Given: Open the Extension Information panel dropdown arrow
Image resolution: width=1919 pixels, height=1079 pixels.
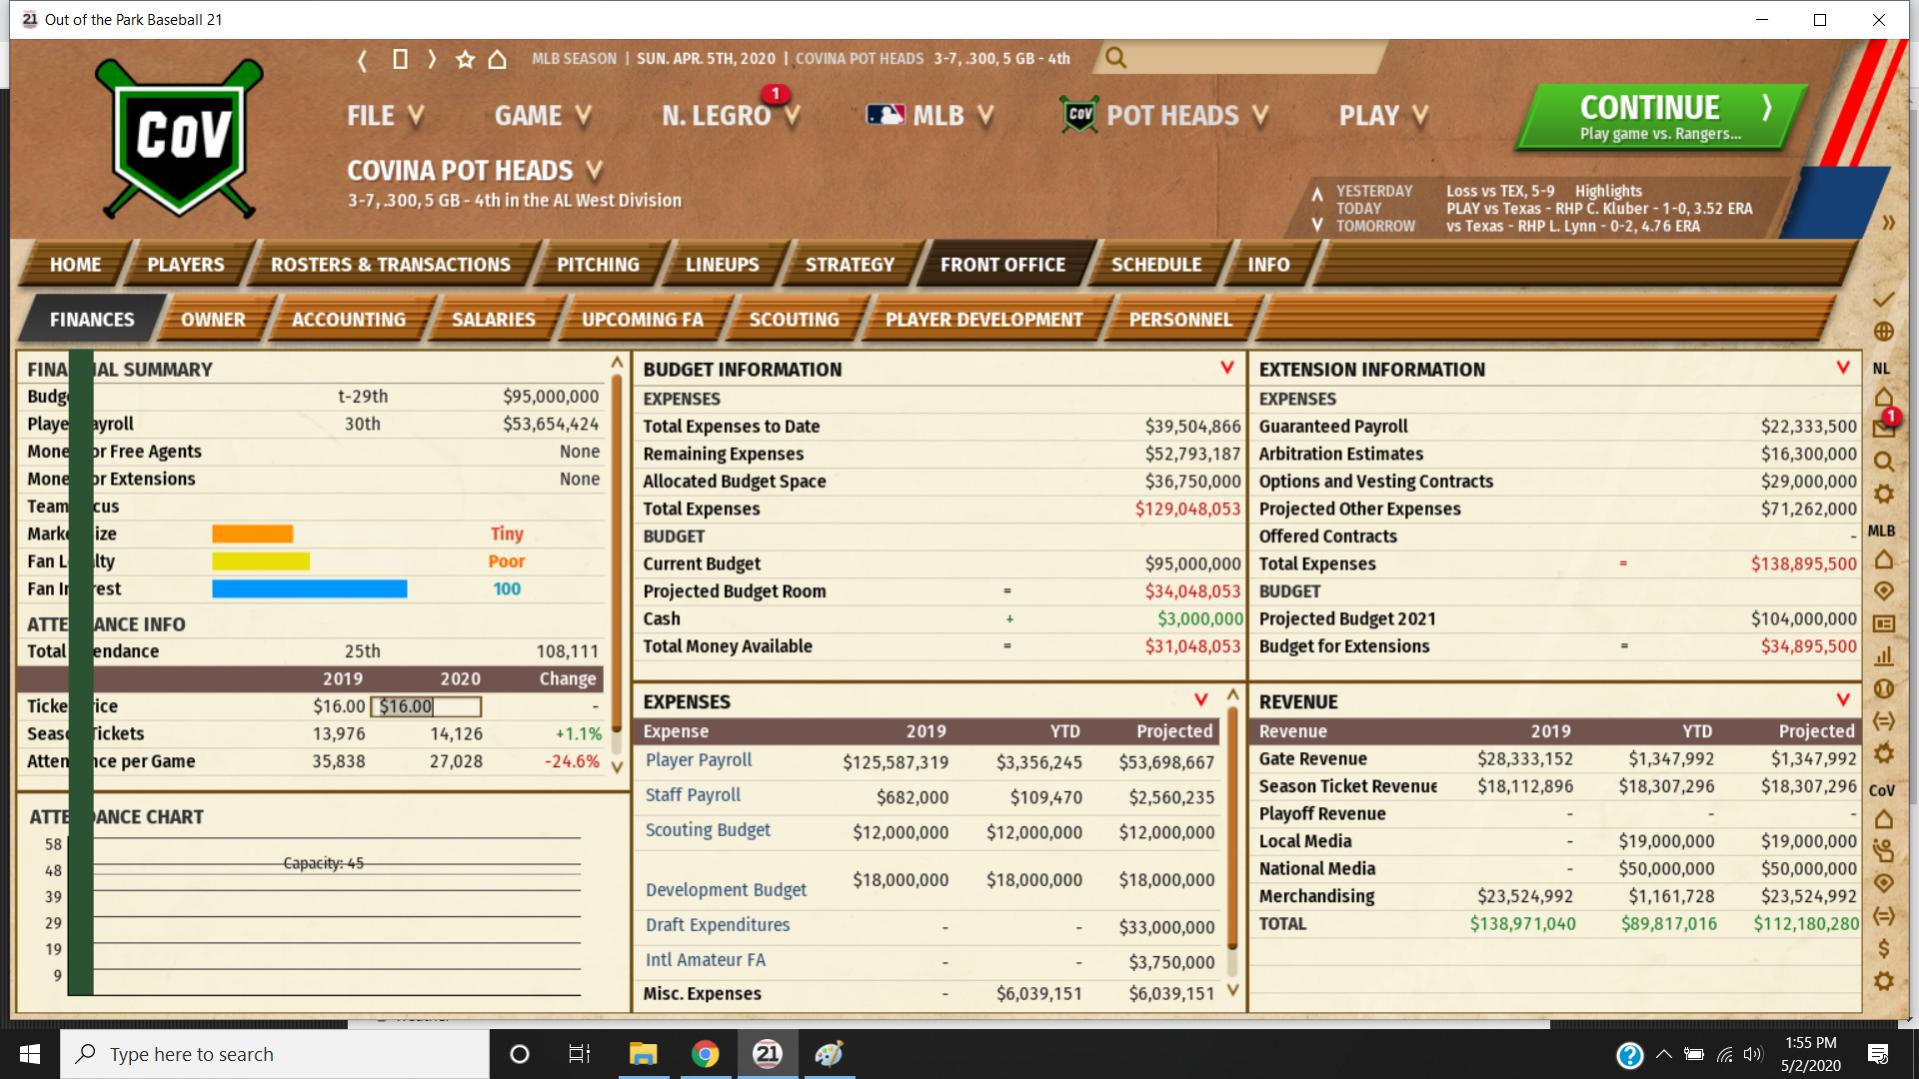Looking at the screenshot, I should (x=1843, y=368).
